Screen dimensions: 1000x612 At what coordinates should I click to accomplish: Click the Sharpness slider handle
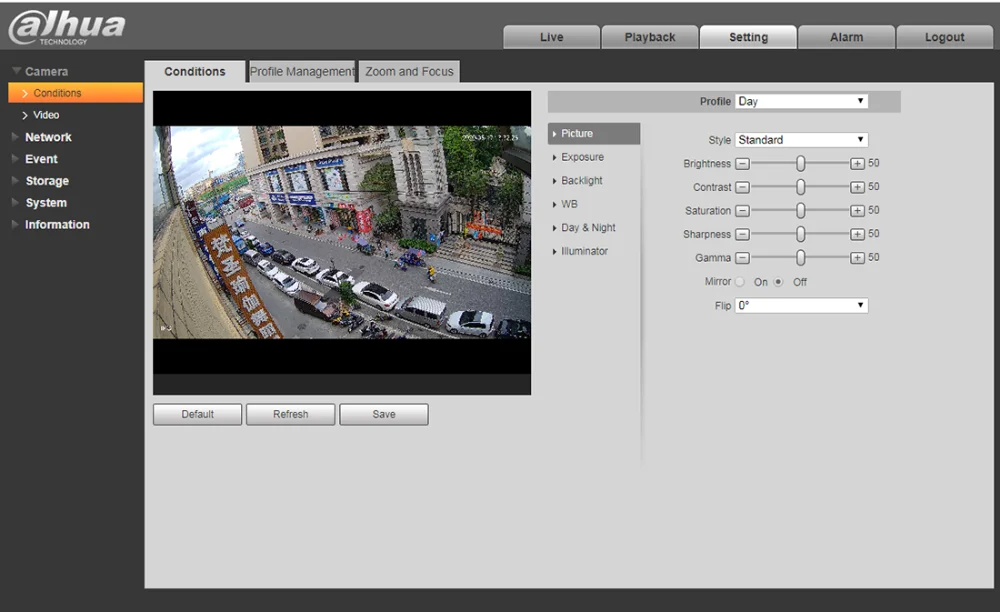tap(801, 234)
